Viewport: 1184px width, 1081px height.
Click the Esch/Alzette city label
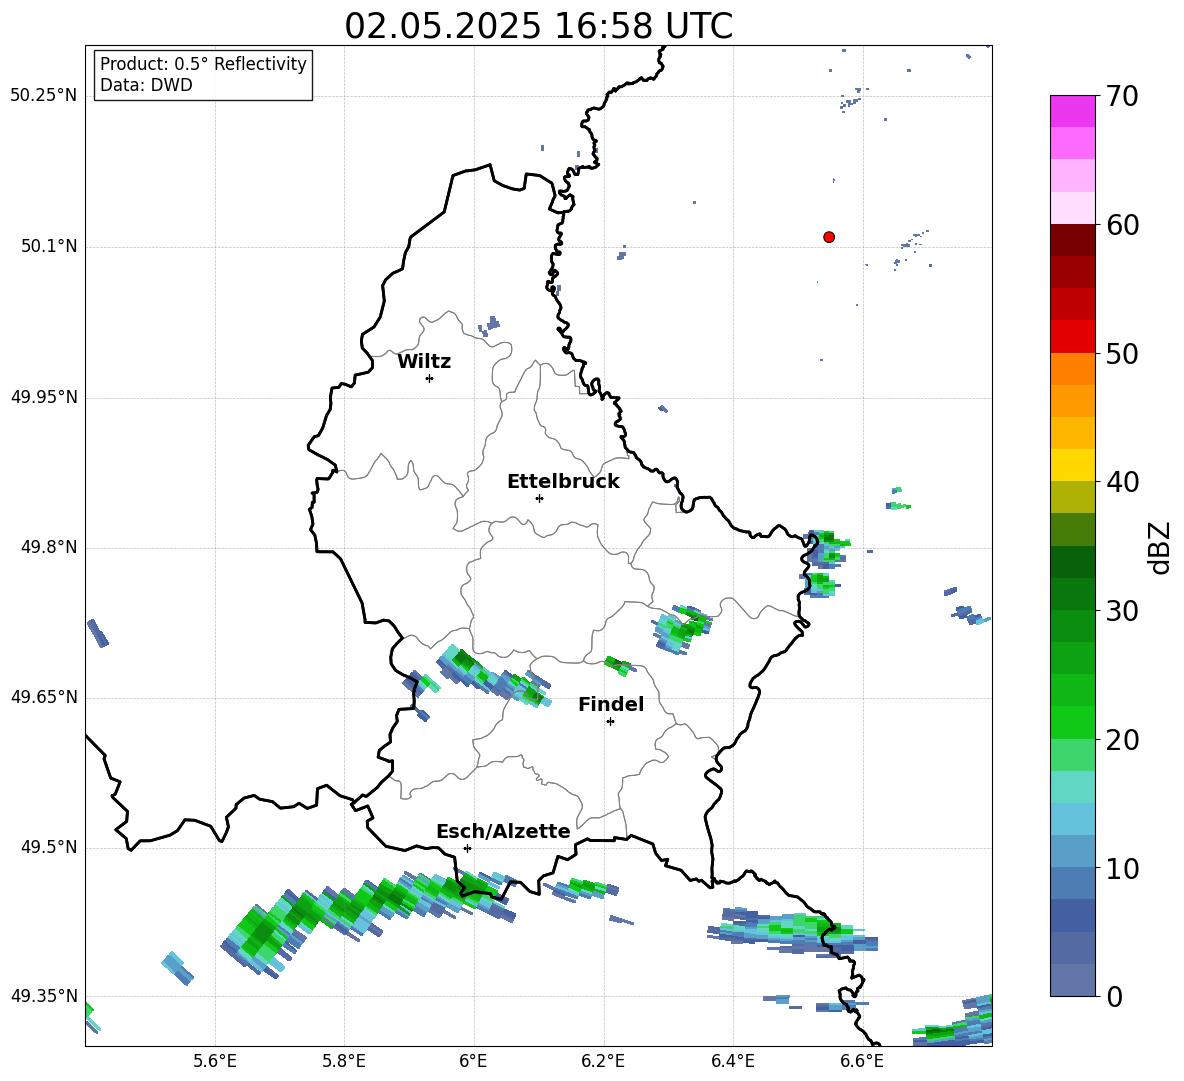tap(503, 831)
